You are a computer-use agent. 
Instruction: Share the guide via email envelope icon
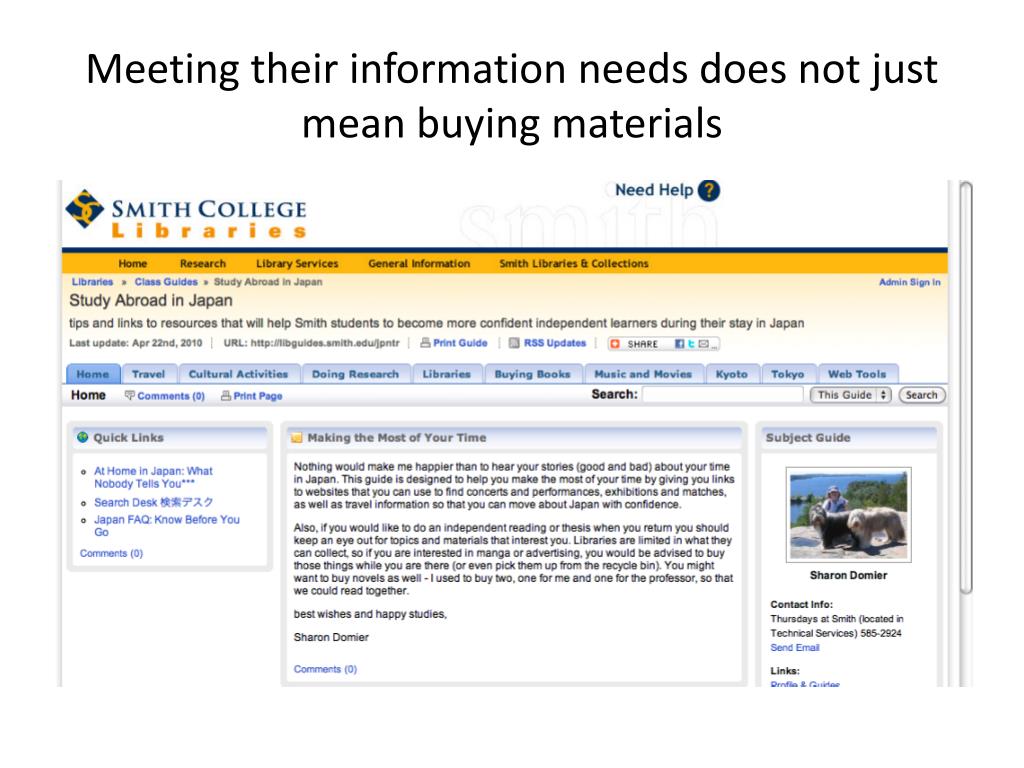[703, 344]
